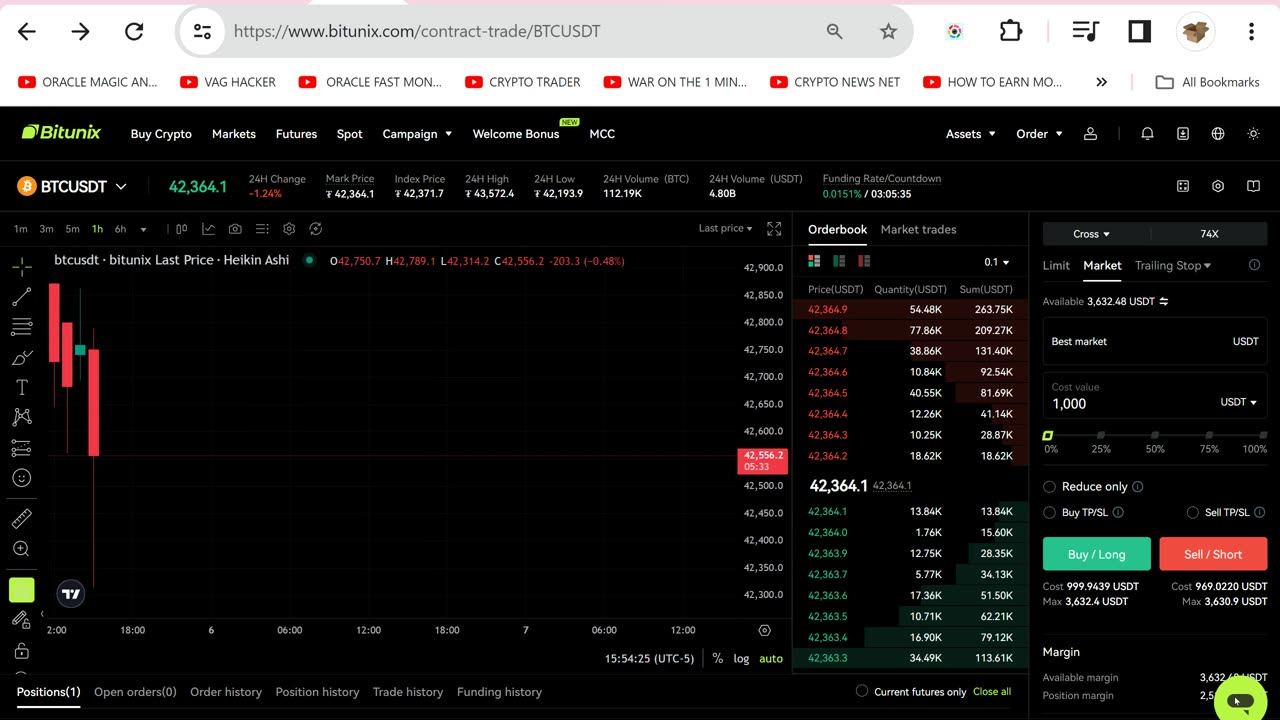Open the language globe icon
Viewport: 1280px width, 720px height.
tap(1218, 133)
